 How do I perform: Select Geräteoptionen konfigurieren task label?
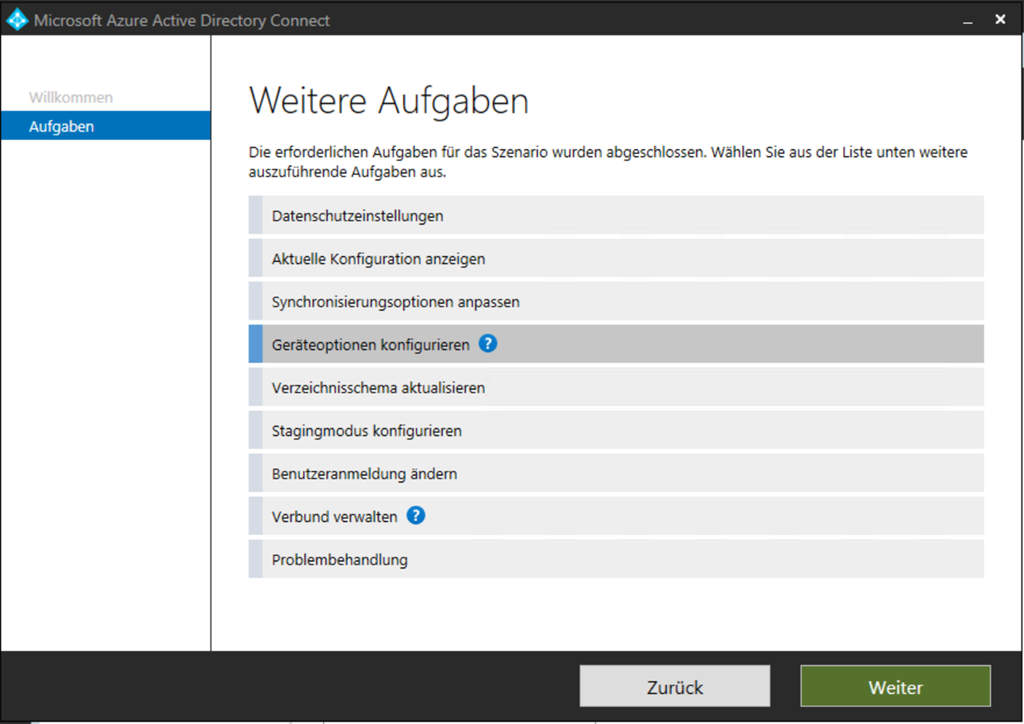pyautogui.click(x=370, y=345)
